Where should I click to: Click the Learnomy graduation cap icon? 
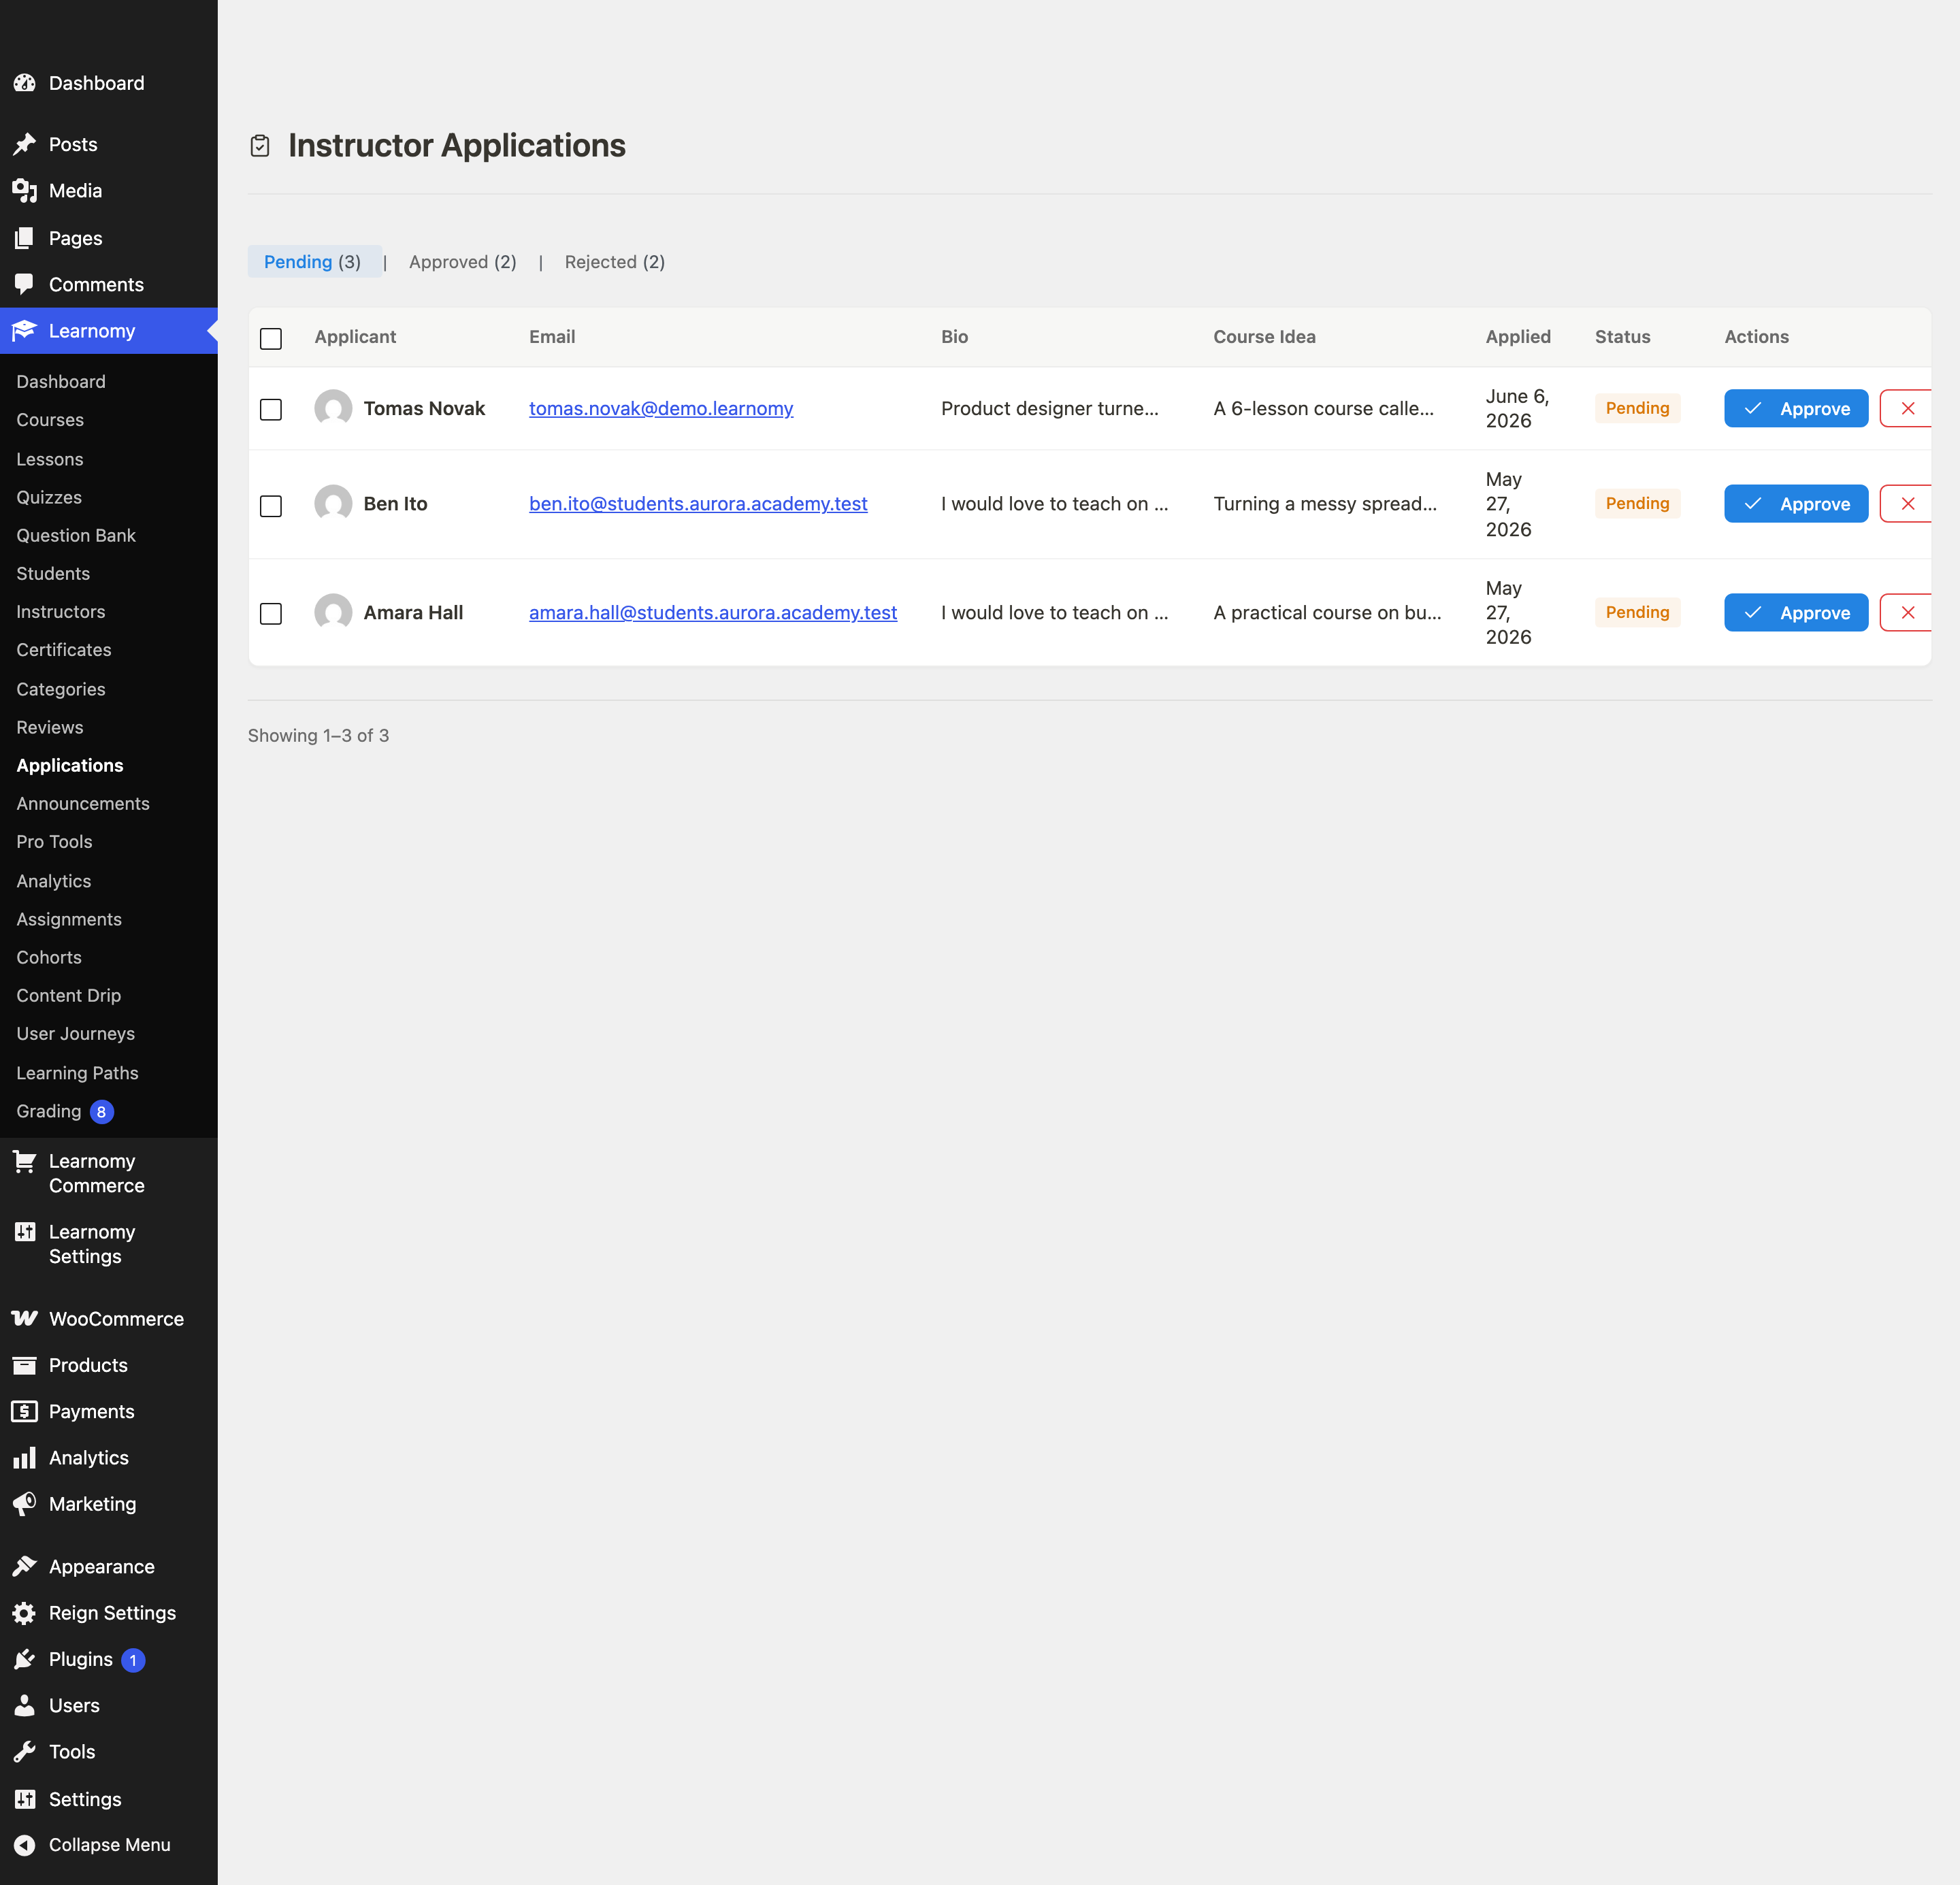tap(25, 331)
